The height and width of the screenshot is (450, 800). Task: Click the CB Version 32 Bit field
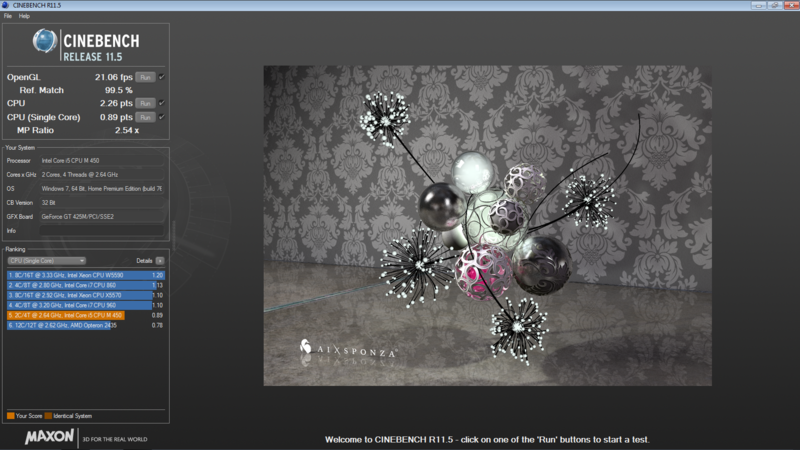point(102,203)
